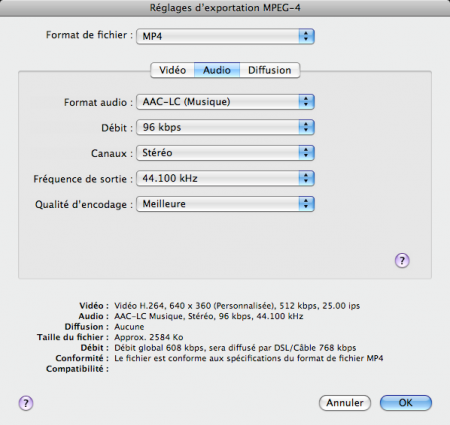Click blue arrows on Format de fichier popup
The height and width of the screenshot is (425, 450).
point(306,36)
